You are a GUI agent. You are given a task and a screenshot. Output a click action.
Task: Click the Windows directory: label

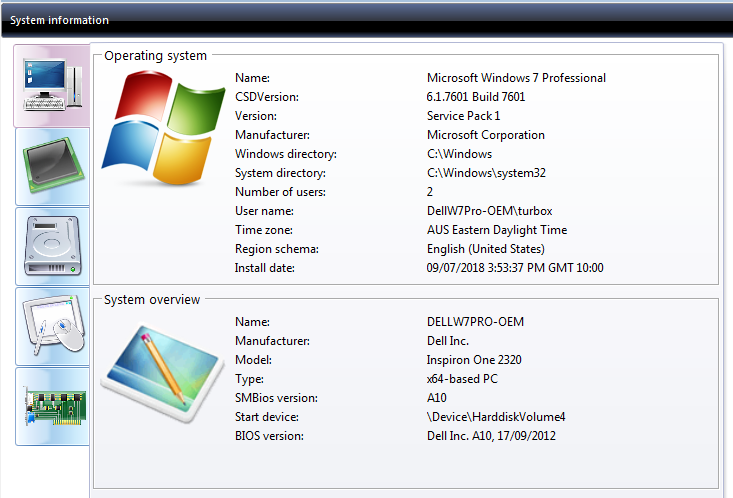(x=286, y=154)
